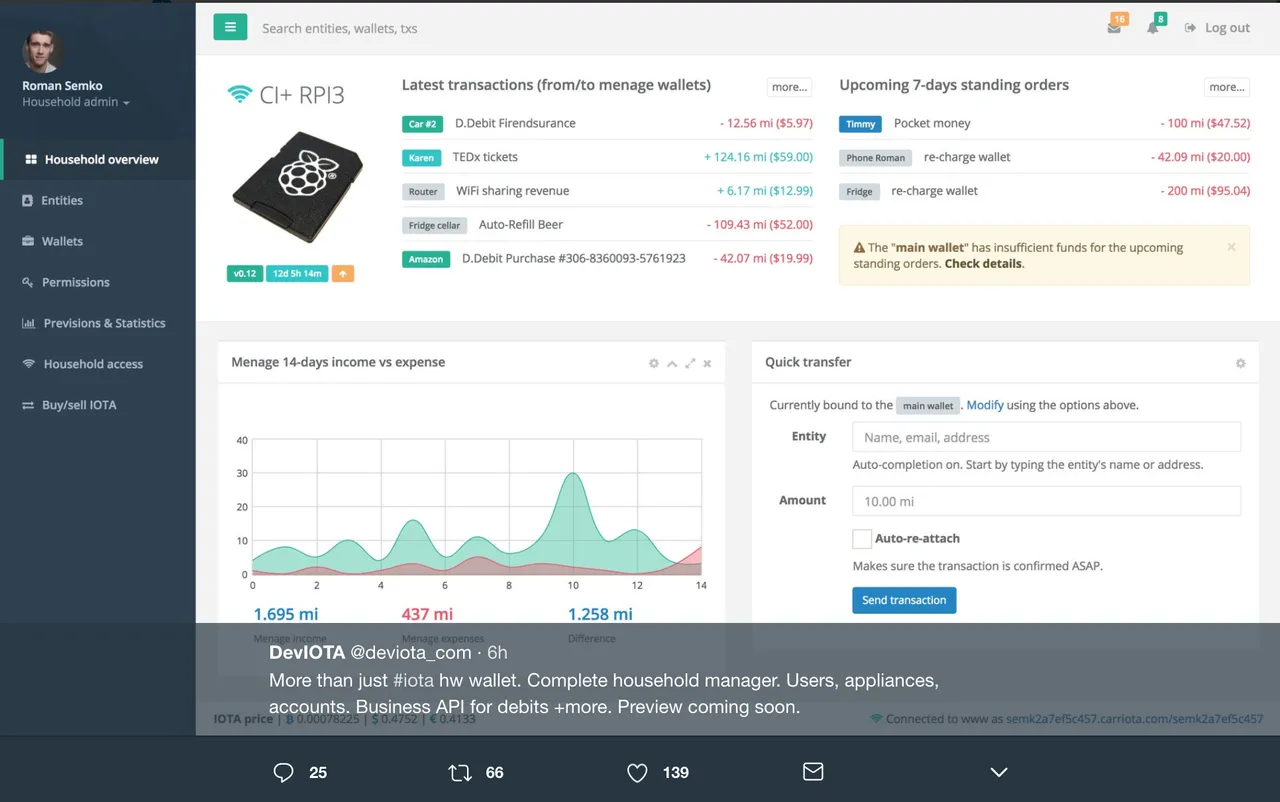The width and height of the screenshot is (1280, 802).
Task: Click the Karen tag
Action: point(421,158)
